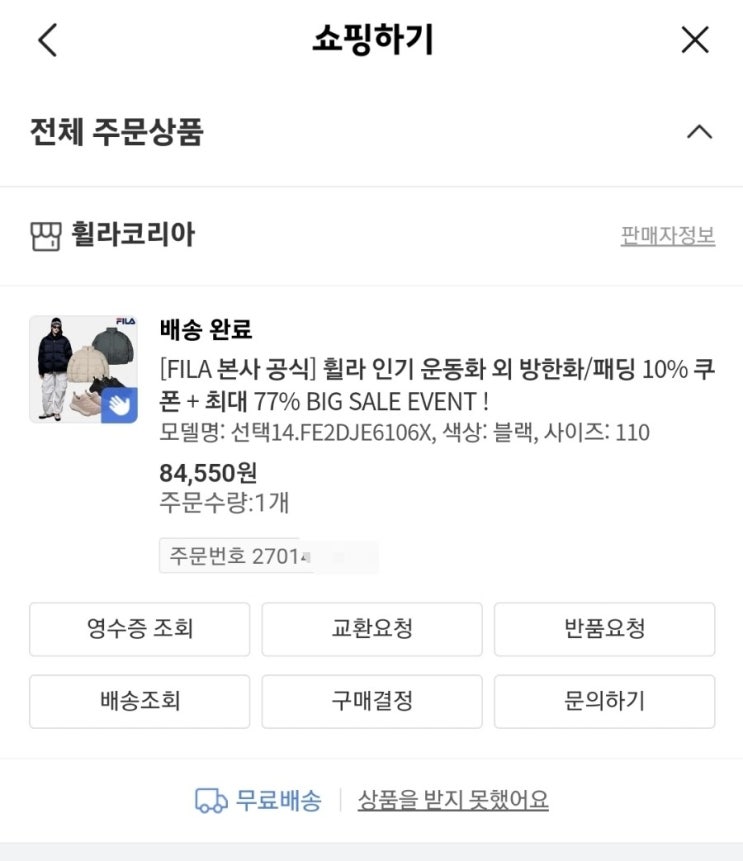Open the 판매자정보 link
743x861 pixels.
pyautogui.click(x=667, y=236)
